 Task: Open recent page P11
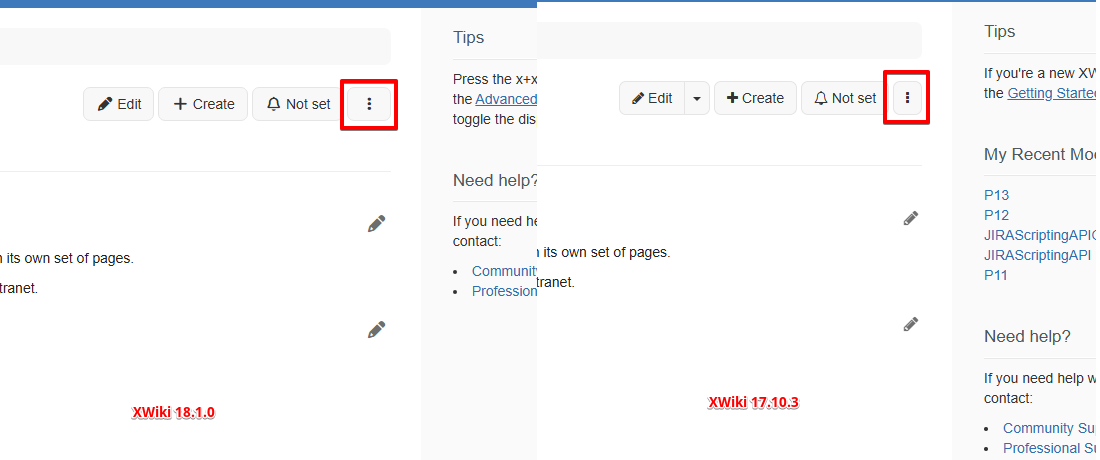[997, 275]
